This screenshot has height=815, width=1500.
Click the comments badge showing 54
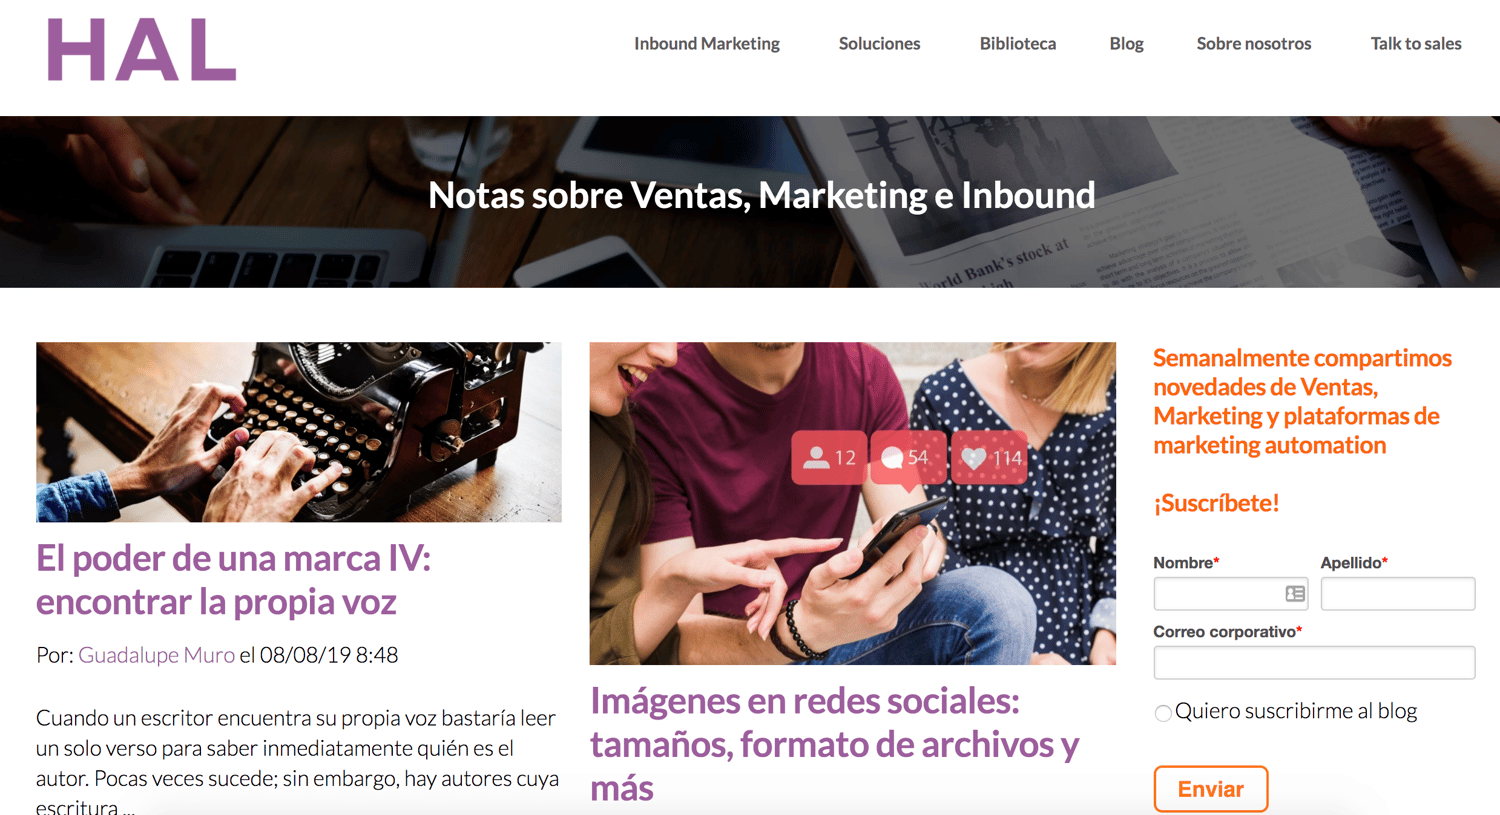[x=908, y=457]
